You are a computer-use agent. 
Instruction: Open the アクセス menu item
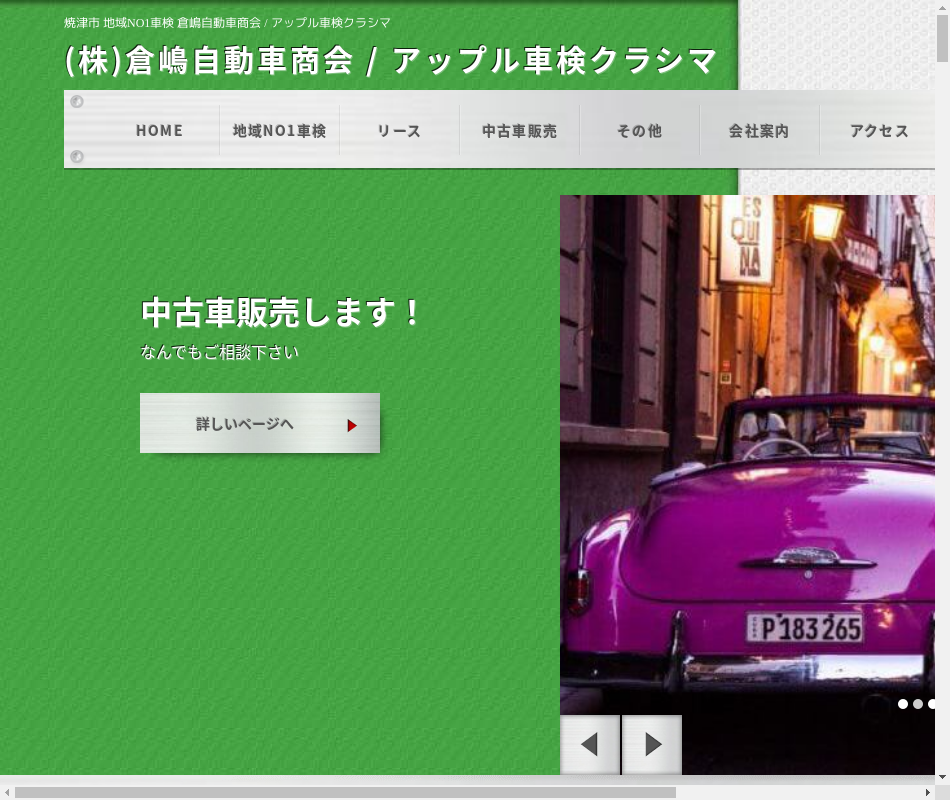(879, 130)
